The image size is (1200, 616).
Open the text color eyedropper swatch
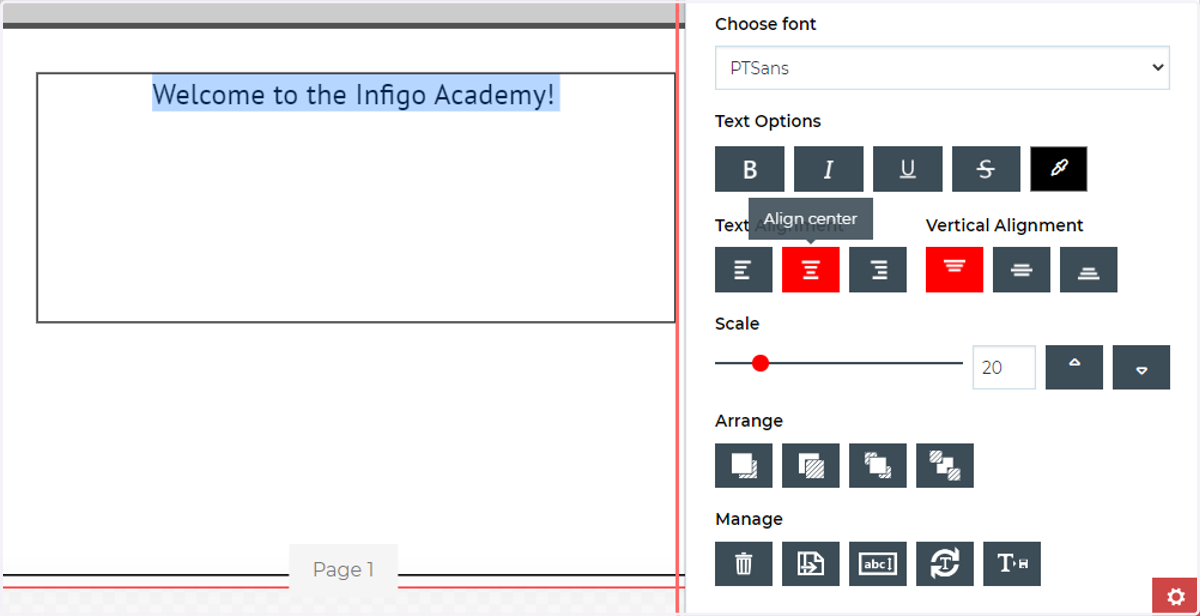pos(1058,169)
